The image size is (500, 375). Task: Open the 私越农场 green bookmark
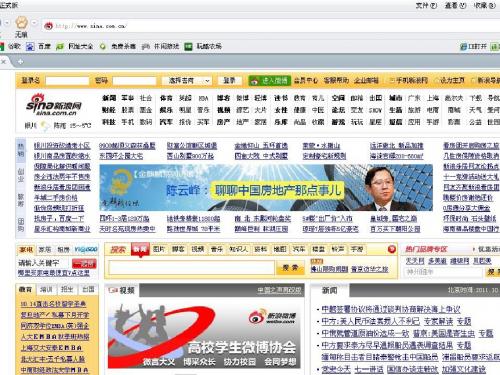pyautogui.click(x=203, y=46)
